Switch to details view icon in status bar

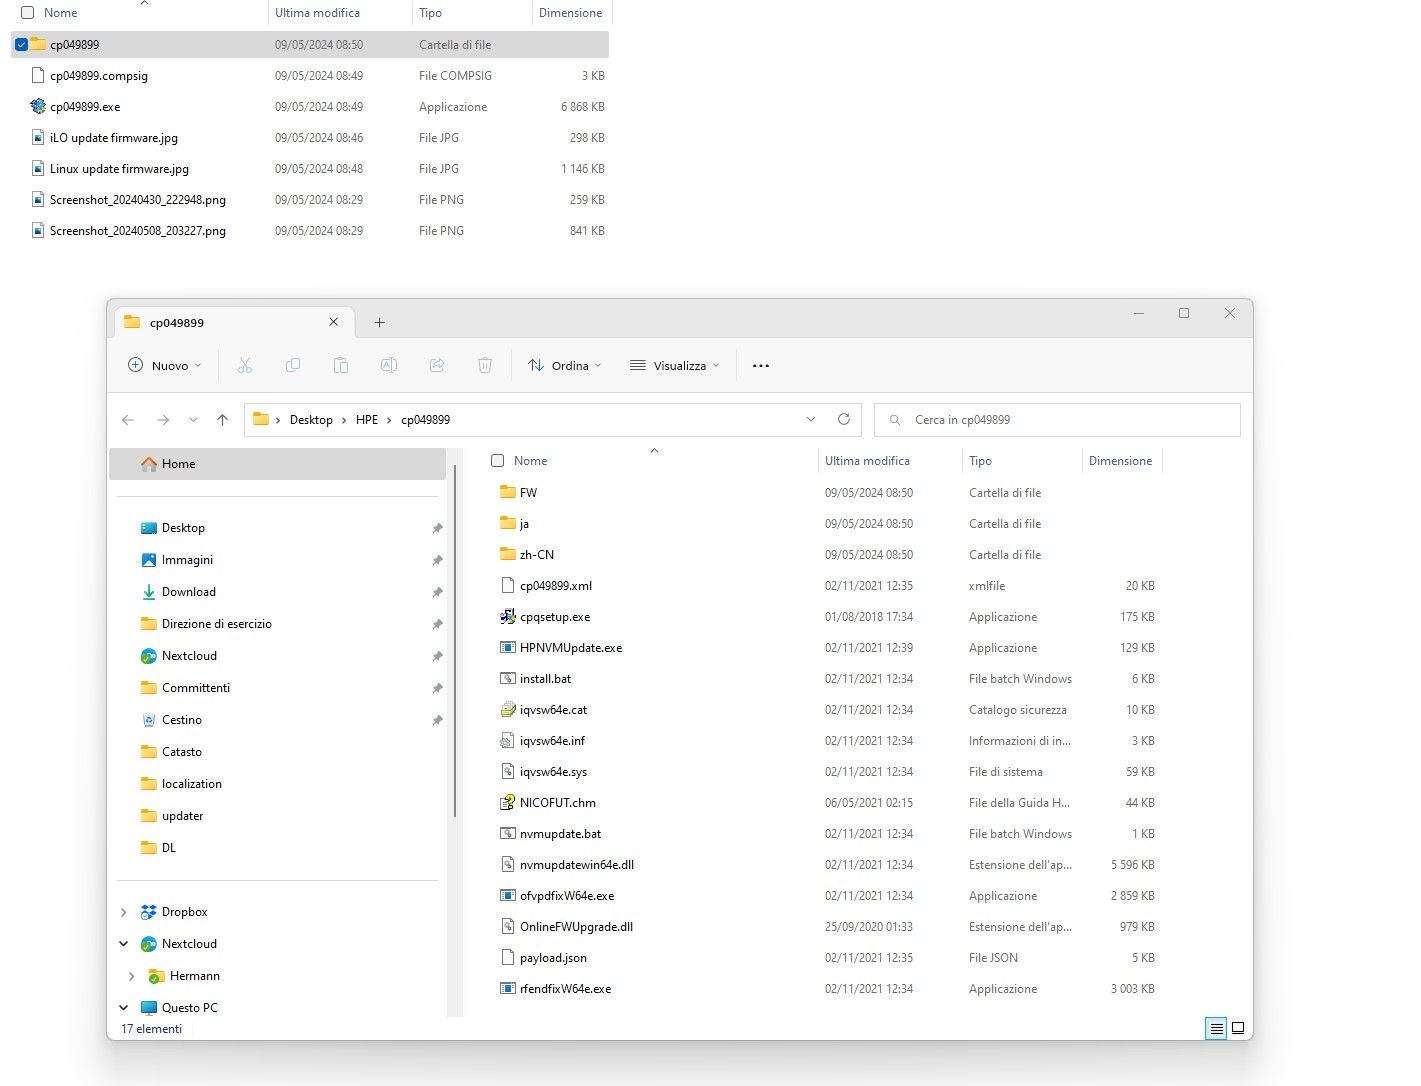[x=1216, y=1028]
